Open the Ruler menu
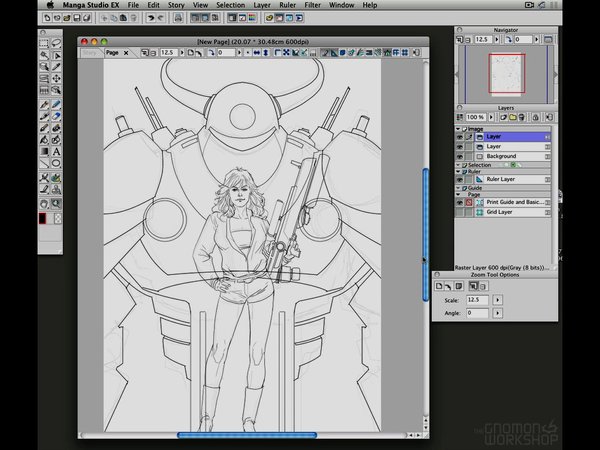Screen dimensions: 600x450 tap(287, 5)
